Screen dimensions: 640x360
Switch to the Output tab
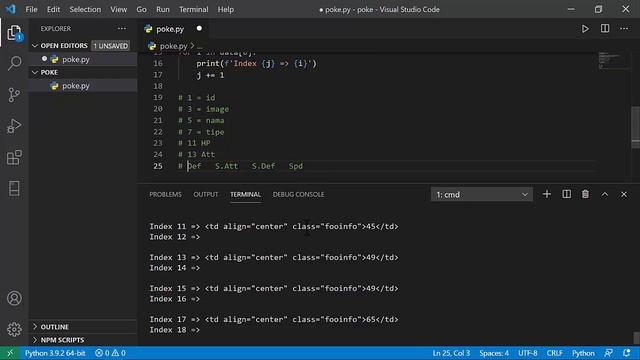coord(206,194)
